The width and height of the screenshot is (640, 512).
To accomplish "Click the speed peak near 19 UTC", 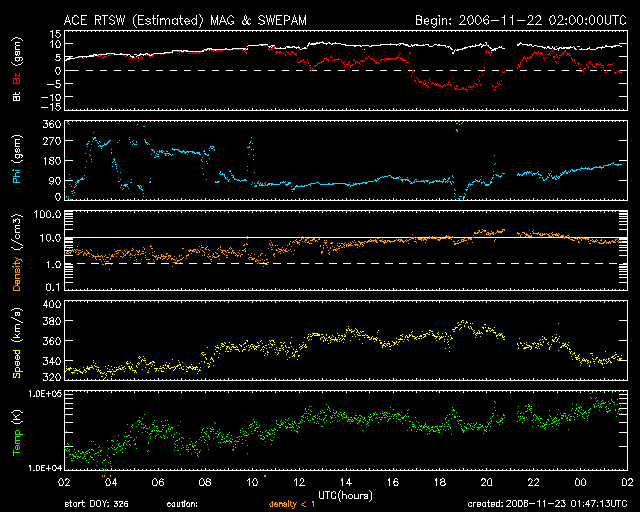I will (463, 323).
